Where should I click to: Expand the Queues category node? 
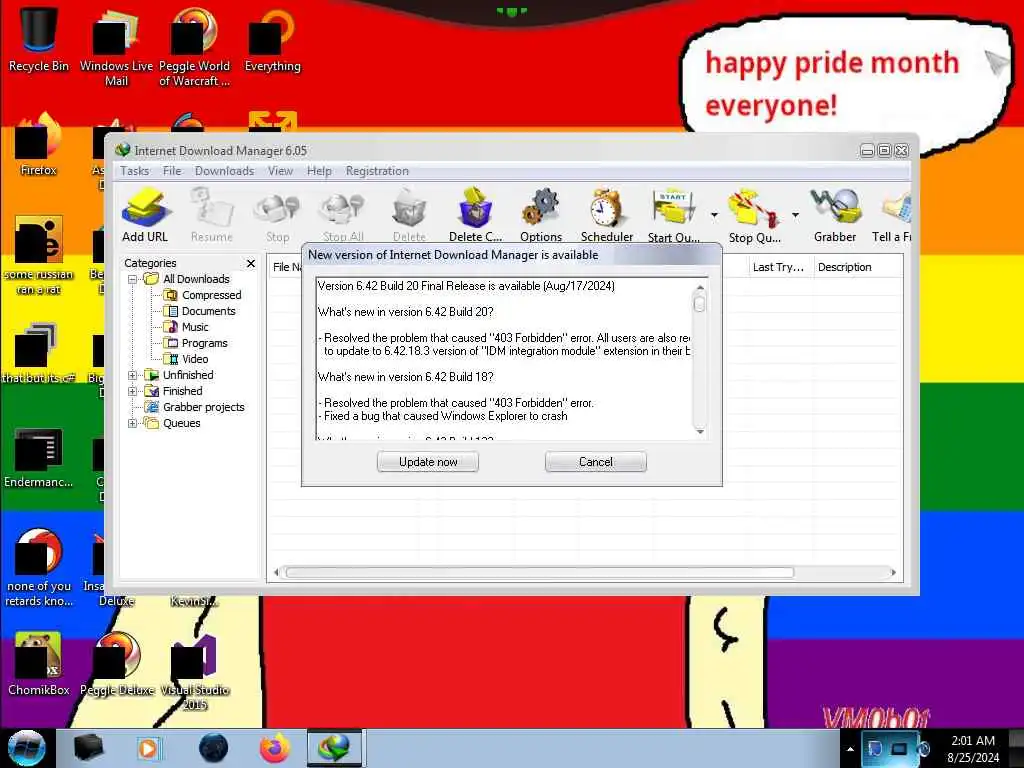pos(133,423)
